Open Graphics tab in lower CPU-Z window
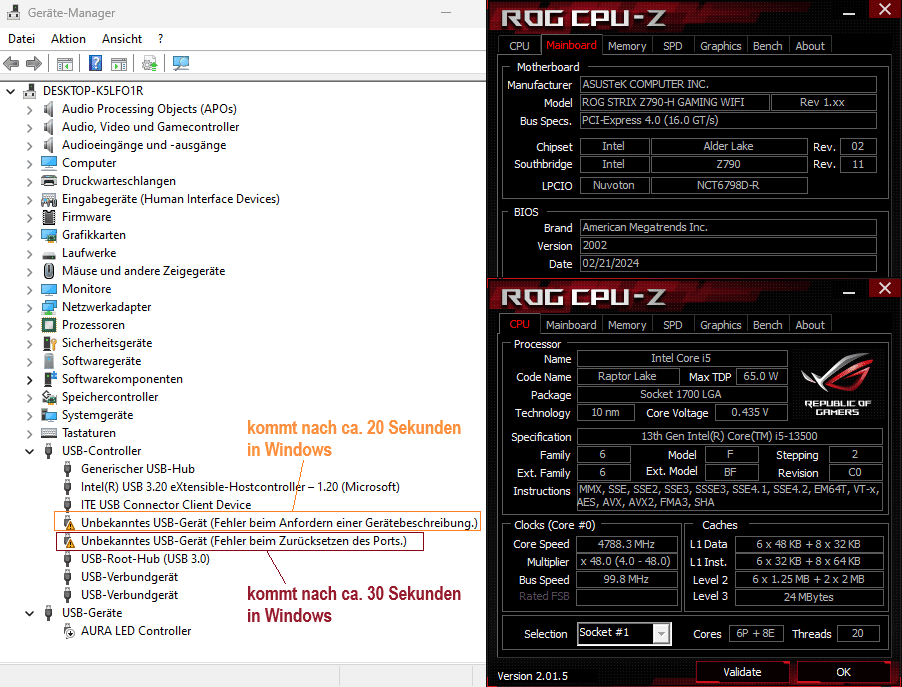This screenshot has height=687, width=902. coord(720,325)
